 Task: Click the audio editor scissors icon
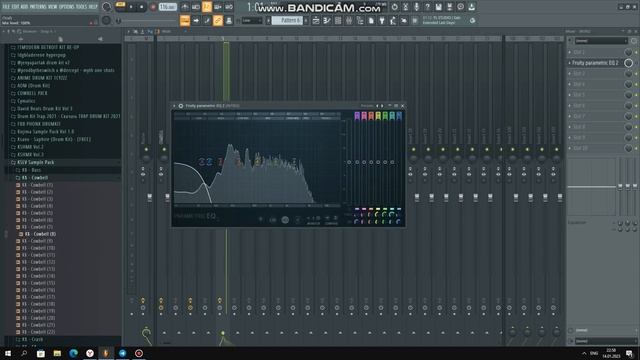point(406,7)
